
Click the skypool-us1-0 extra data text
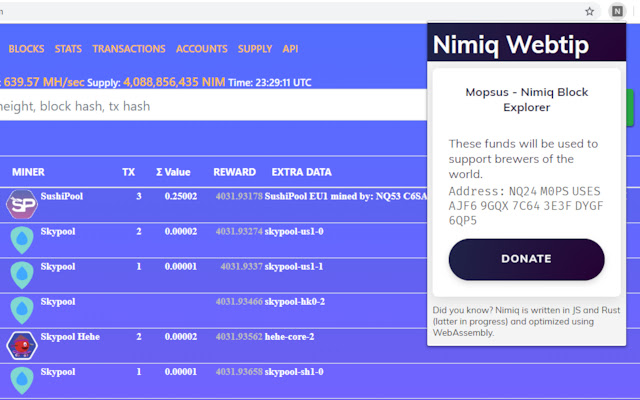(x=294, y=231)
